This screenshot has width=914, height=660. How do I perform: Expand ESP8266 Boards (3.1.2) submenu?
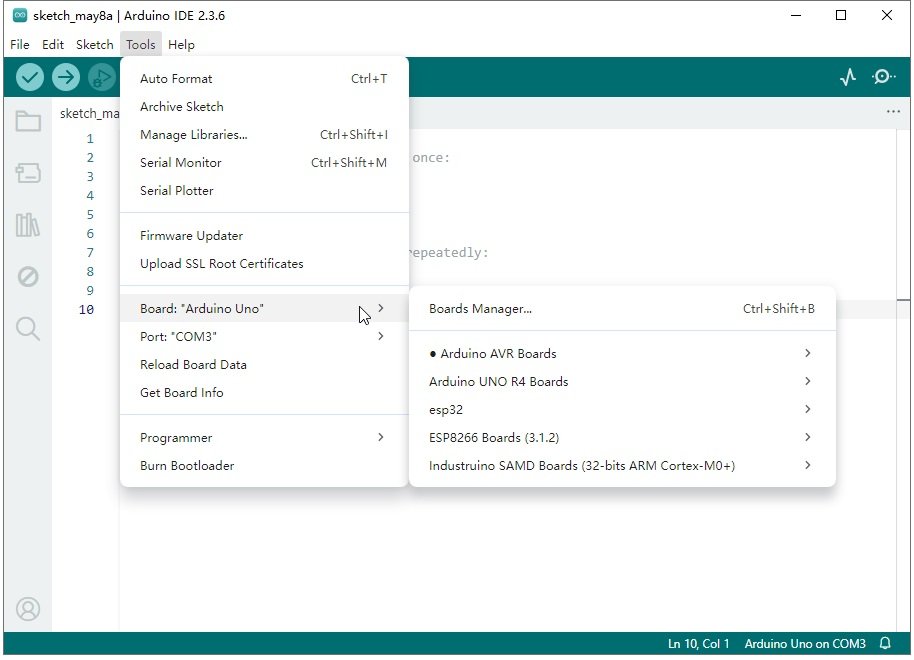pos(622,437)
